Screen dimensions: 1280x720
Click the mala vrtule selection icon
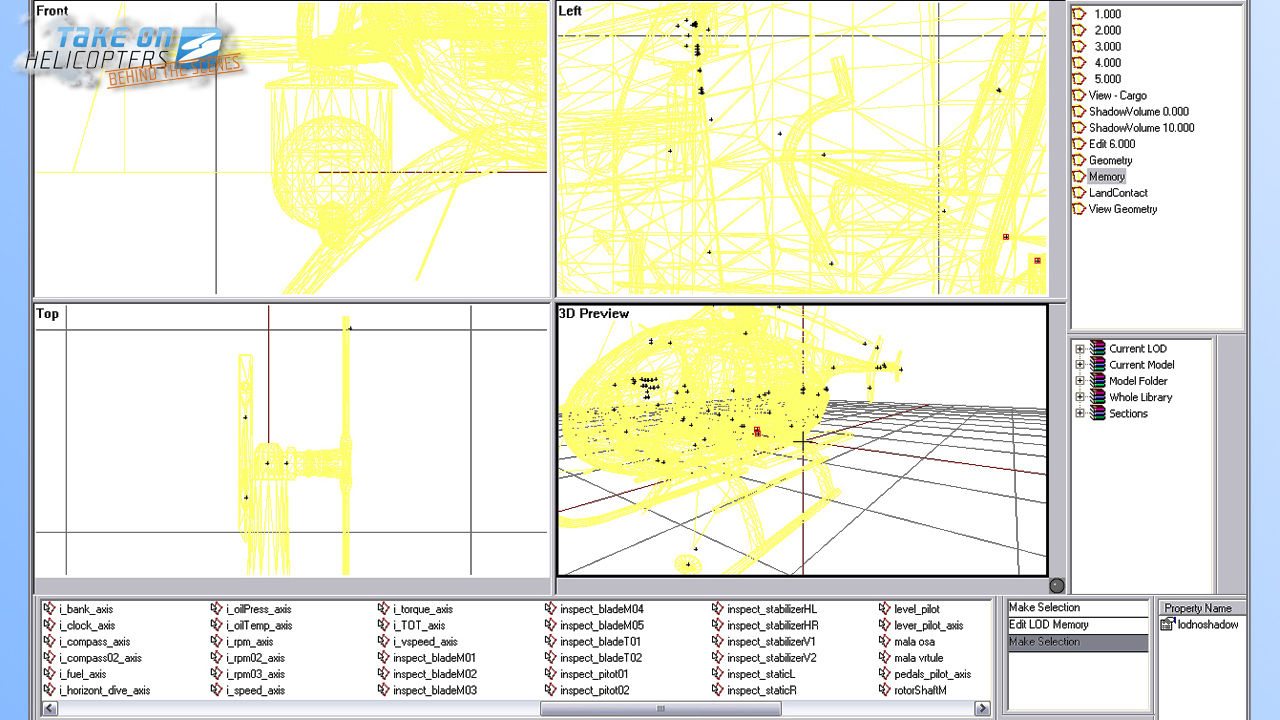pyautogui.click(x=885, y=658)
